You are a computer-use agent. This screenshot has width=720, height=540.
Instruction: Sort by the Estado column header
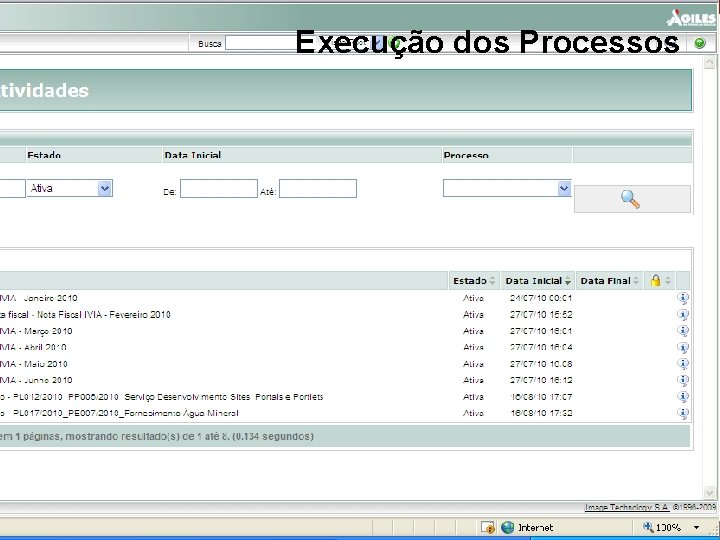pyautogui.click(x=474, y=281)
